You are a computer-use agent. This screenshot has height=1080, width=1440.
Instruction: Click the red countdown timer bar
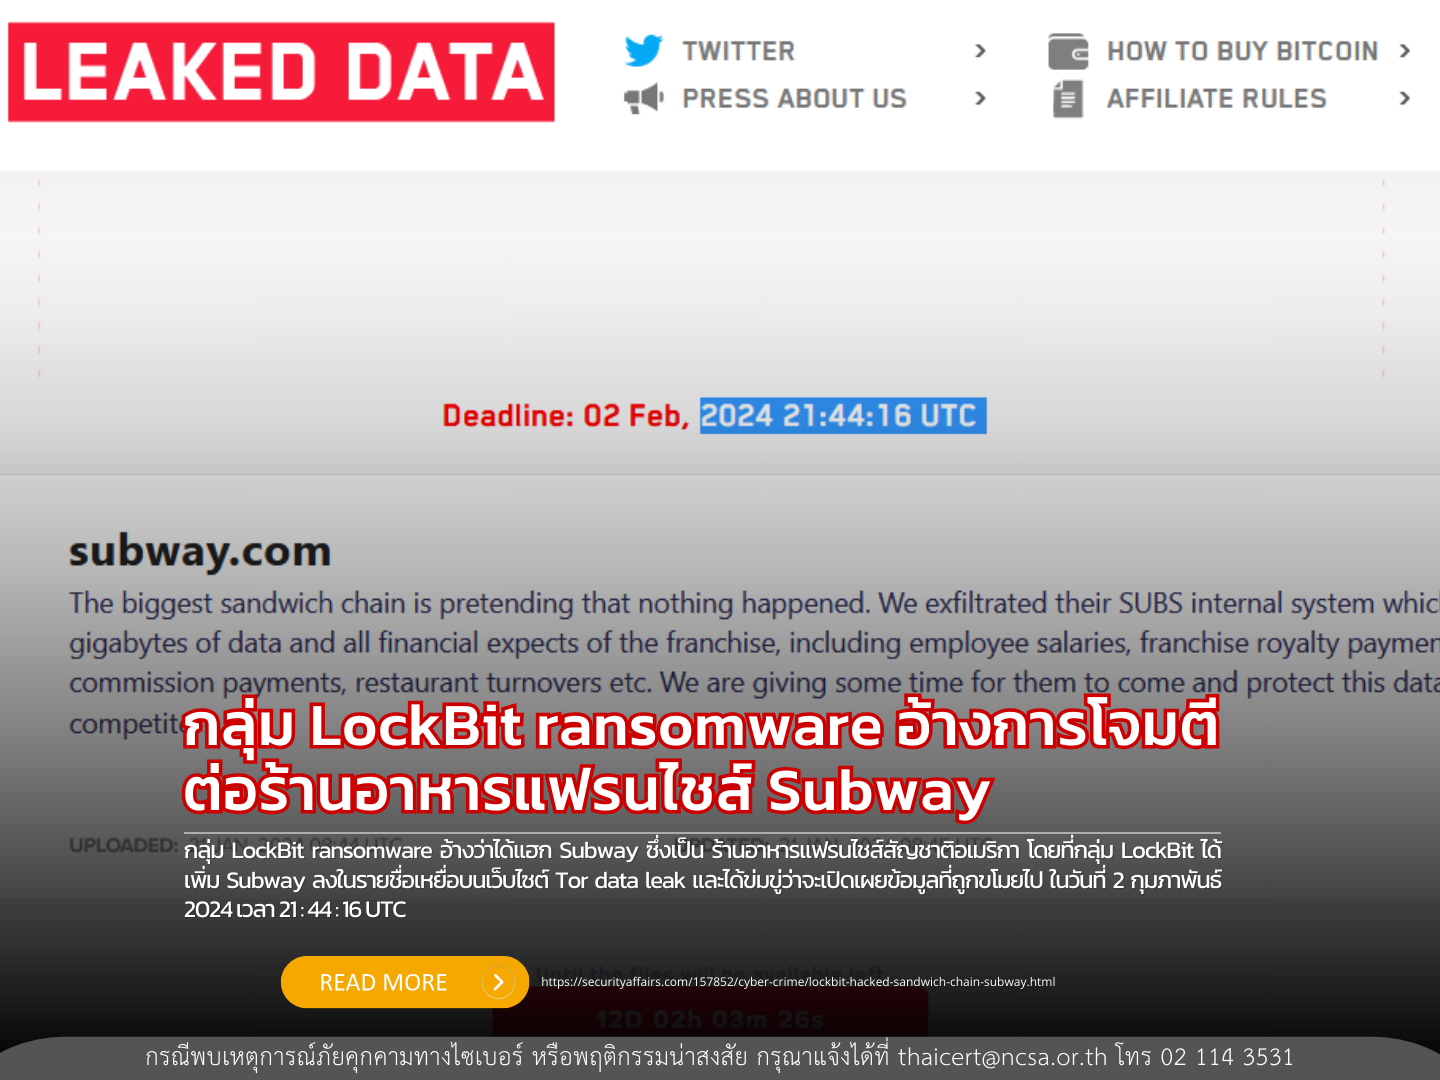point(710,1019)
